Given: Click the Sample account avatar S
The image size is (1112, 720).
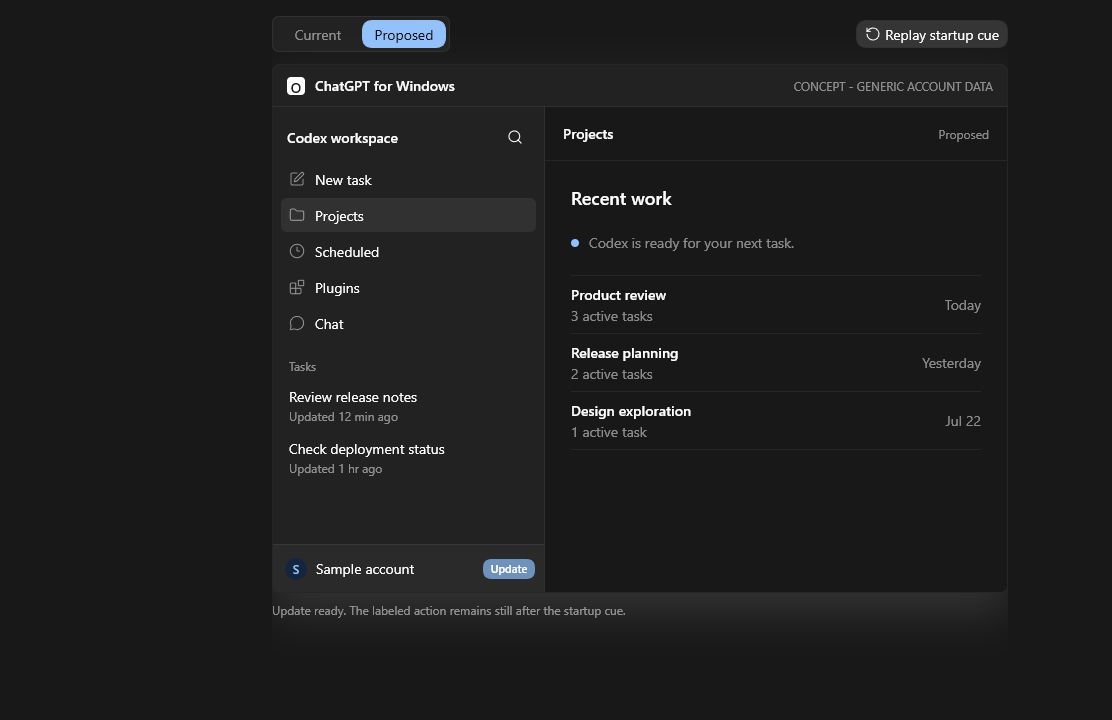Looking at the screenshot, I should [x=296, y=570].
